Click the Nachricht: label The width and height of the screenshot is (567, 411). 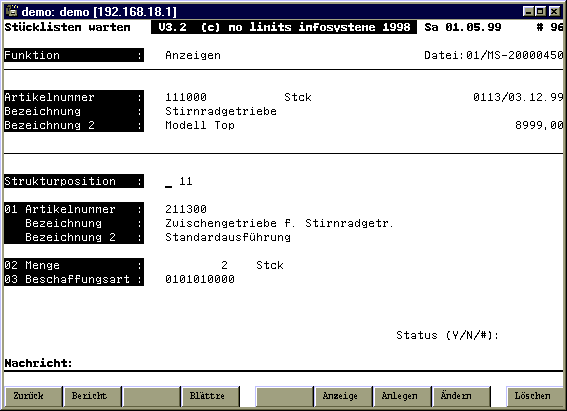point(38,363)
